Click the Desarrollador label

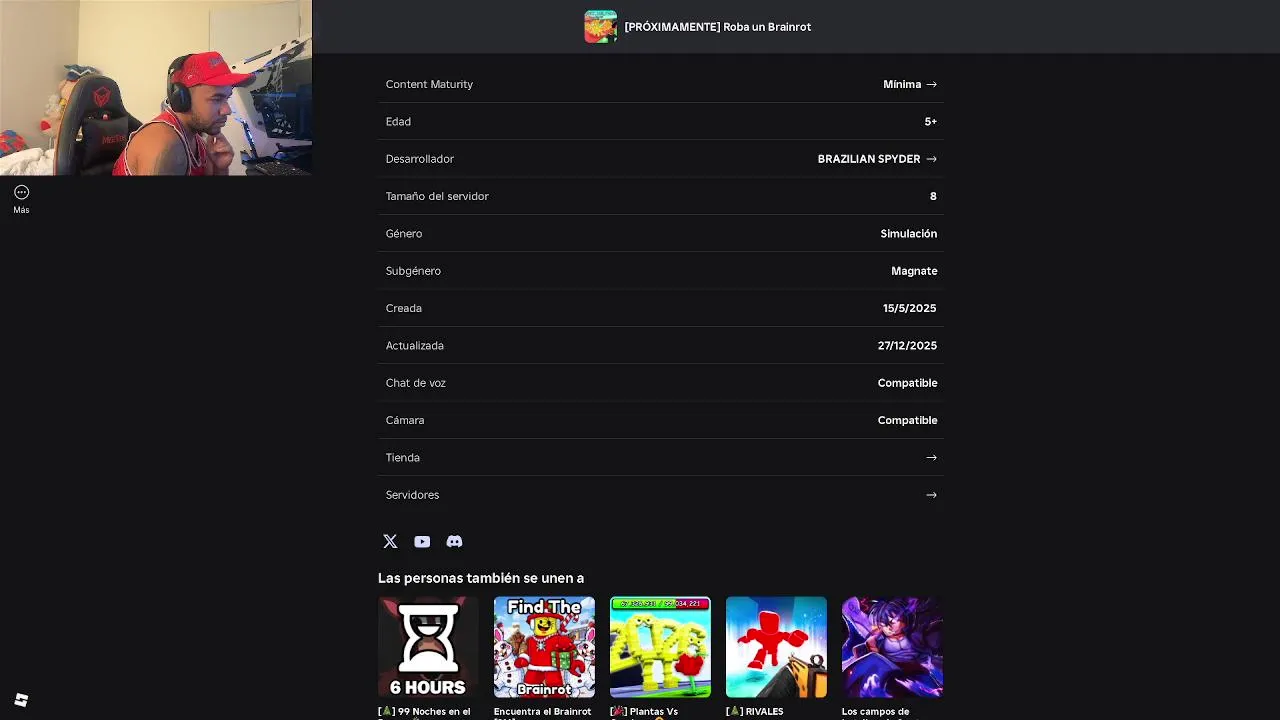click(419, 159)
